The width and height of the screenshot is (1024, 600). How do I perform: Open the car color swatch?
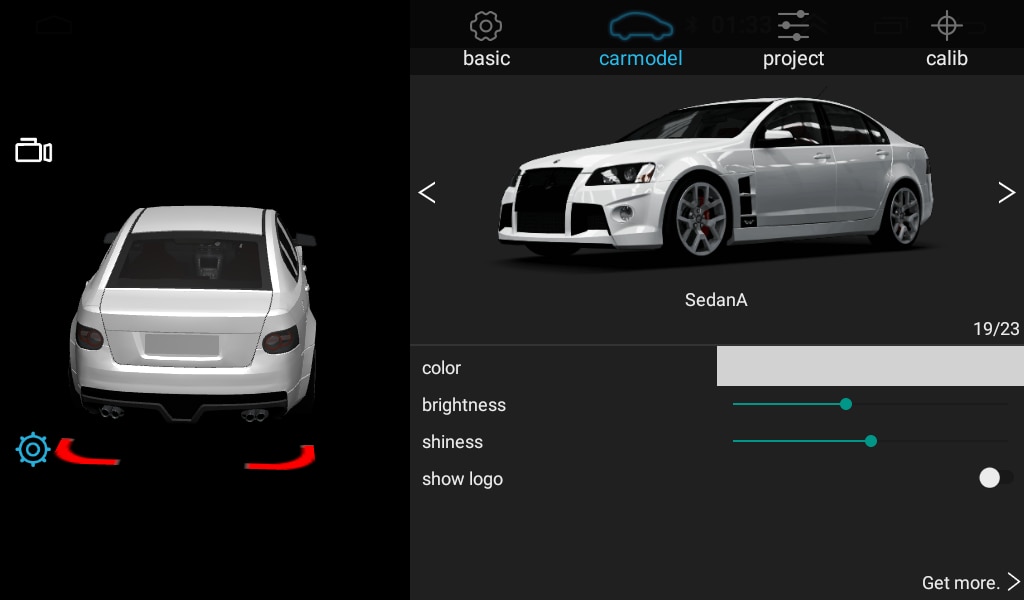tap(869, 367)
